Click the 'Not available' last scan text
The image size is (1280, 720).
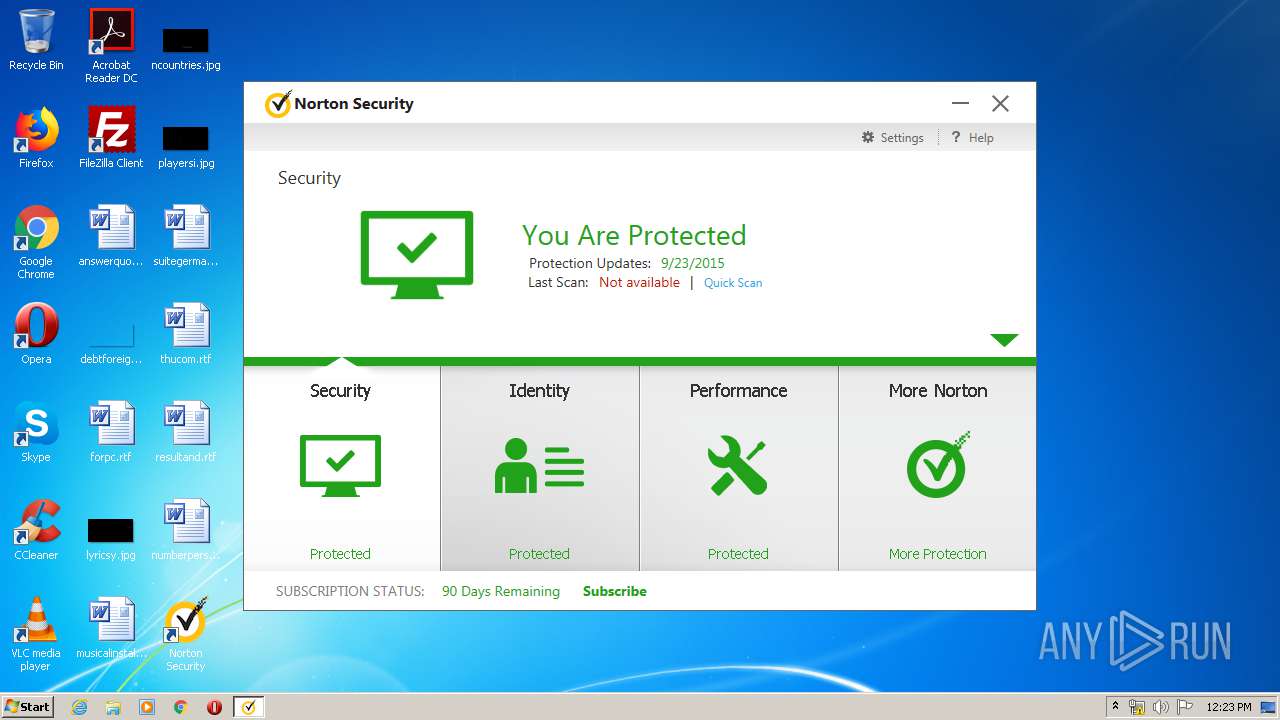639,283
